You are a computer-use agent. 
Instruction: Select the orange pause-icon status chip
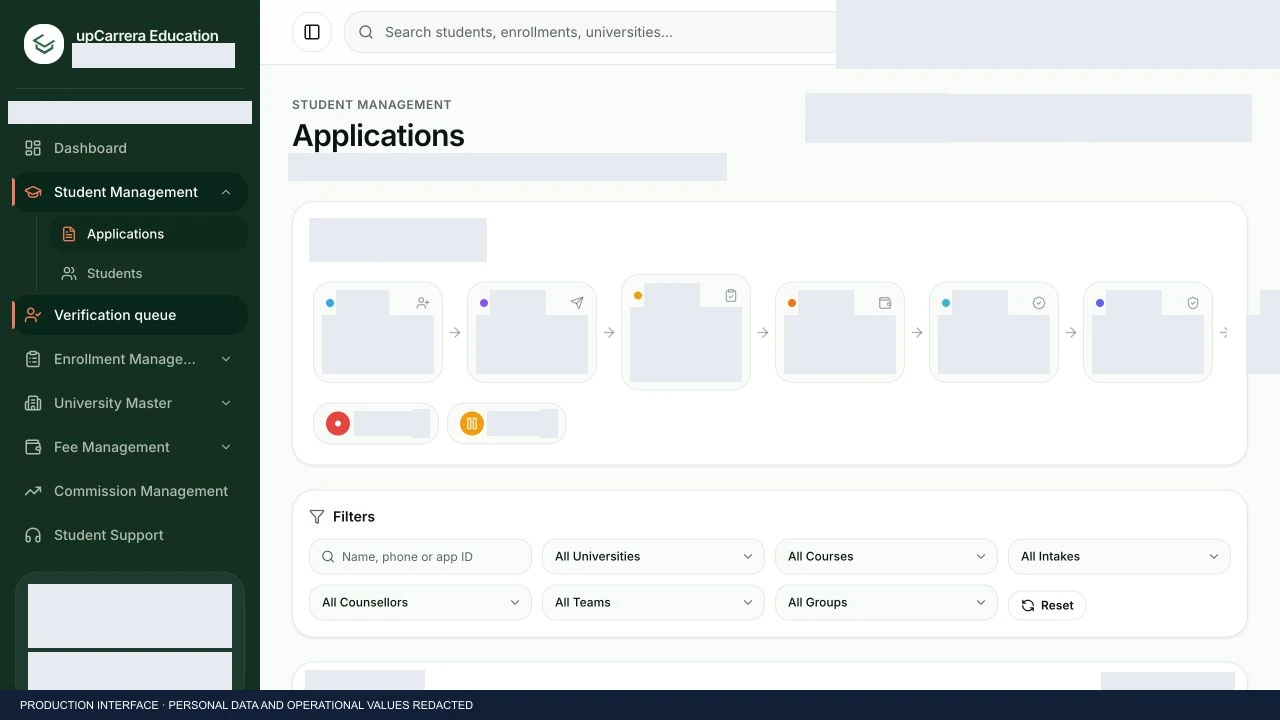point(507,423)
